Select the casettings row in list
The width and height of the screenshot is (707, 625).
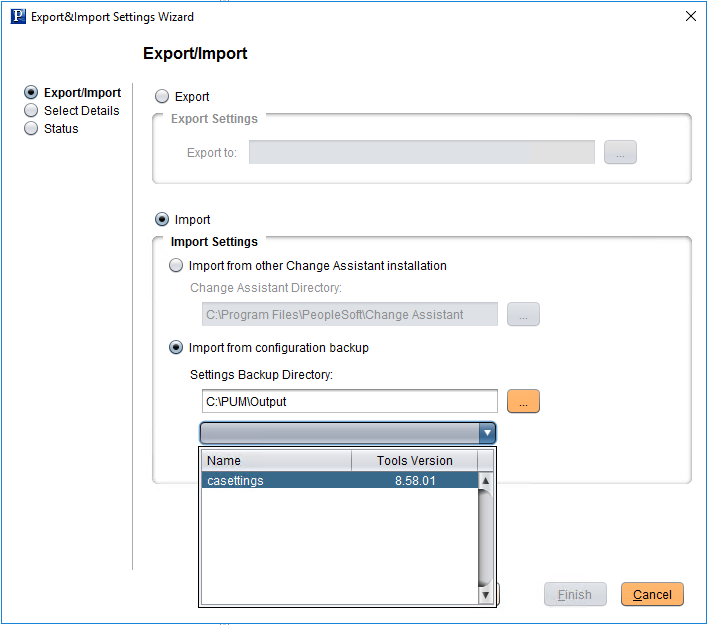tap(340, 480)
